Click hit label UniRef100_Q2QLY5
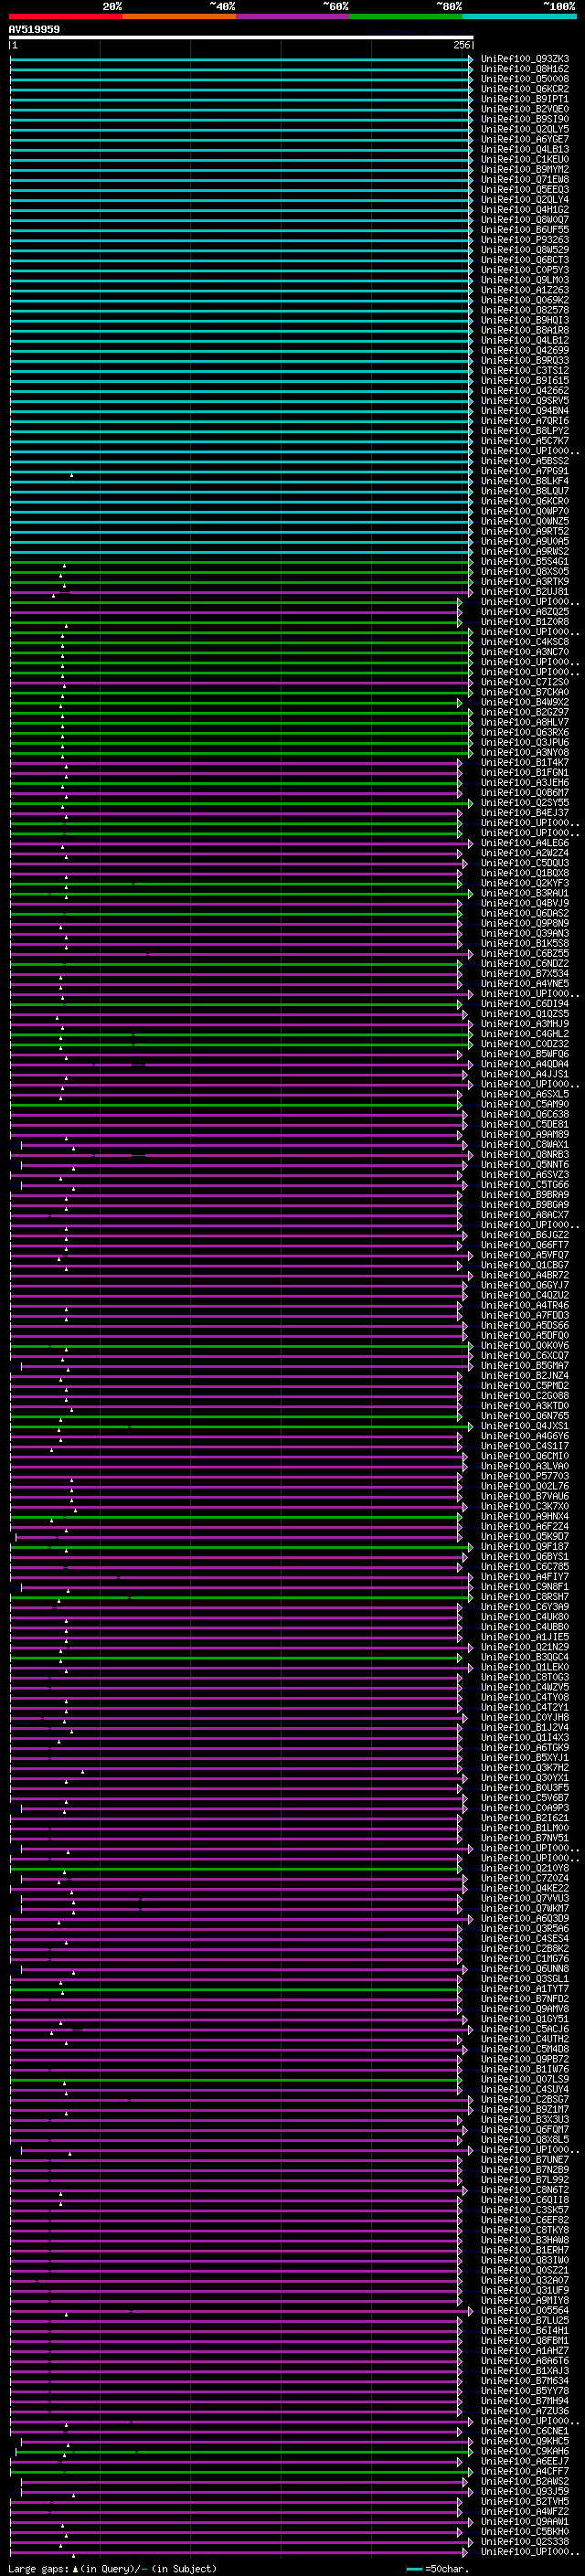585x2576 pixels. click(525, 129)
